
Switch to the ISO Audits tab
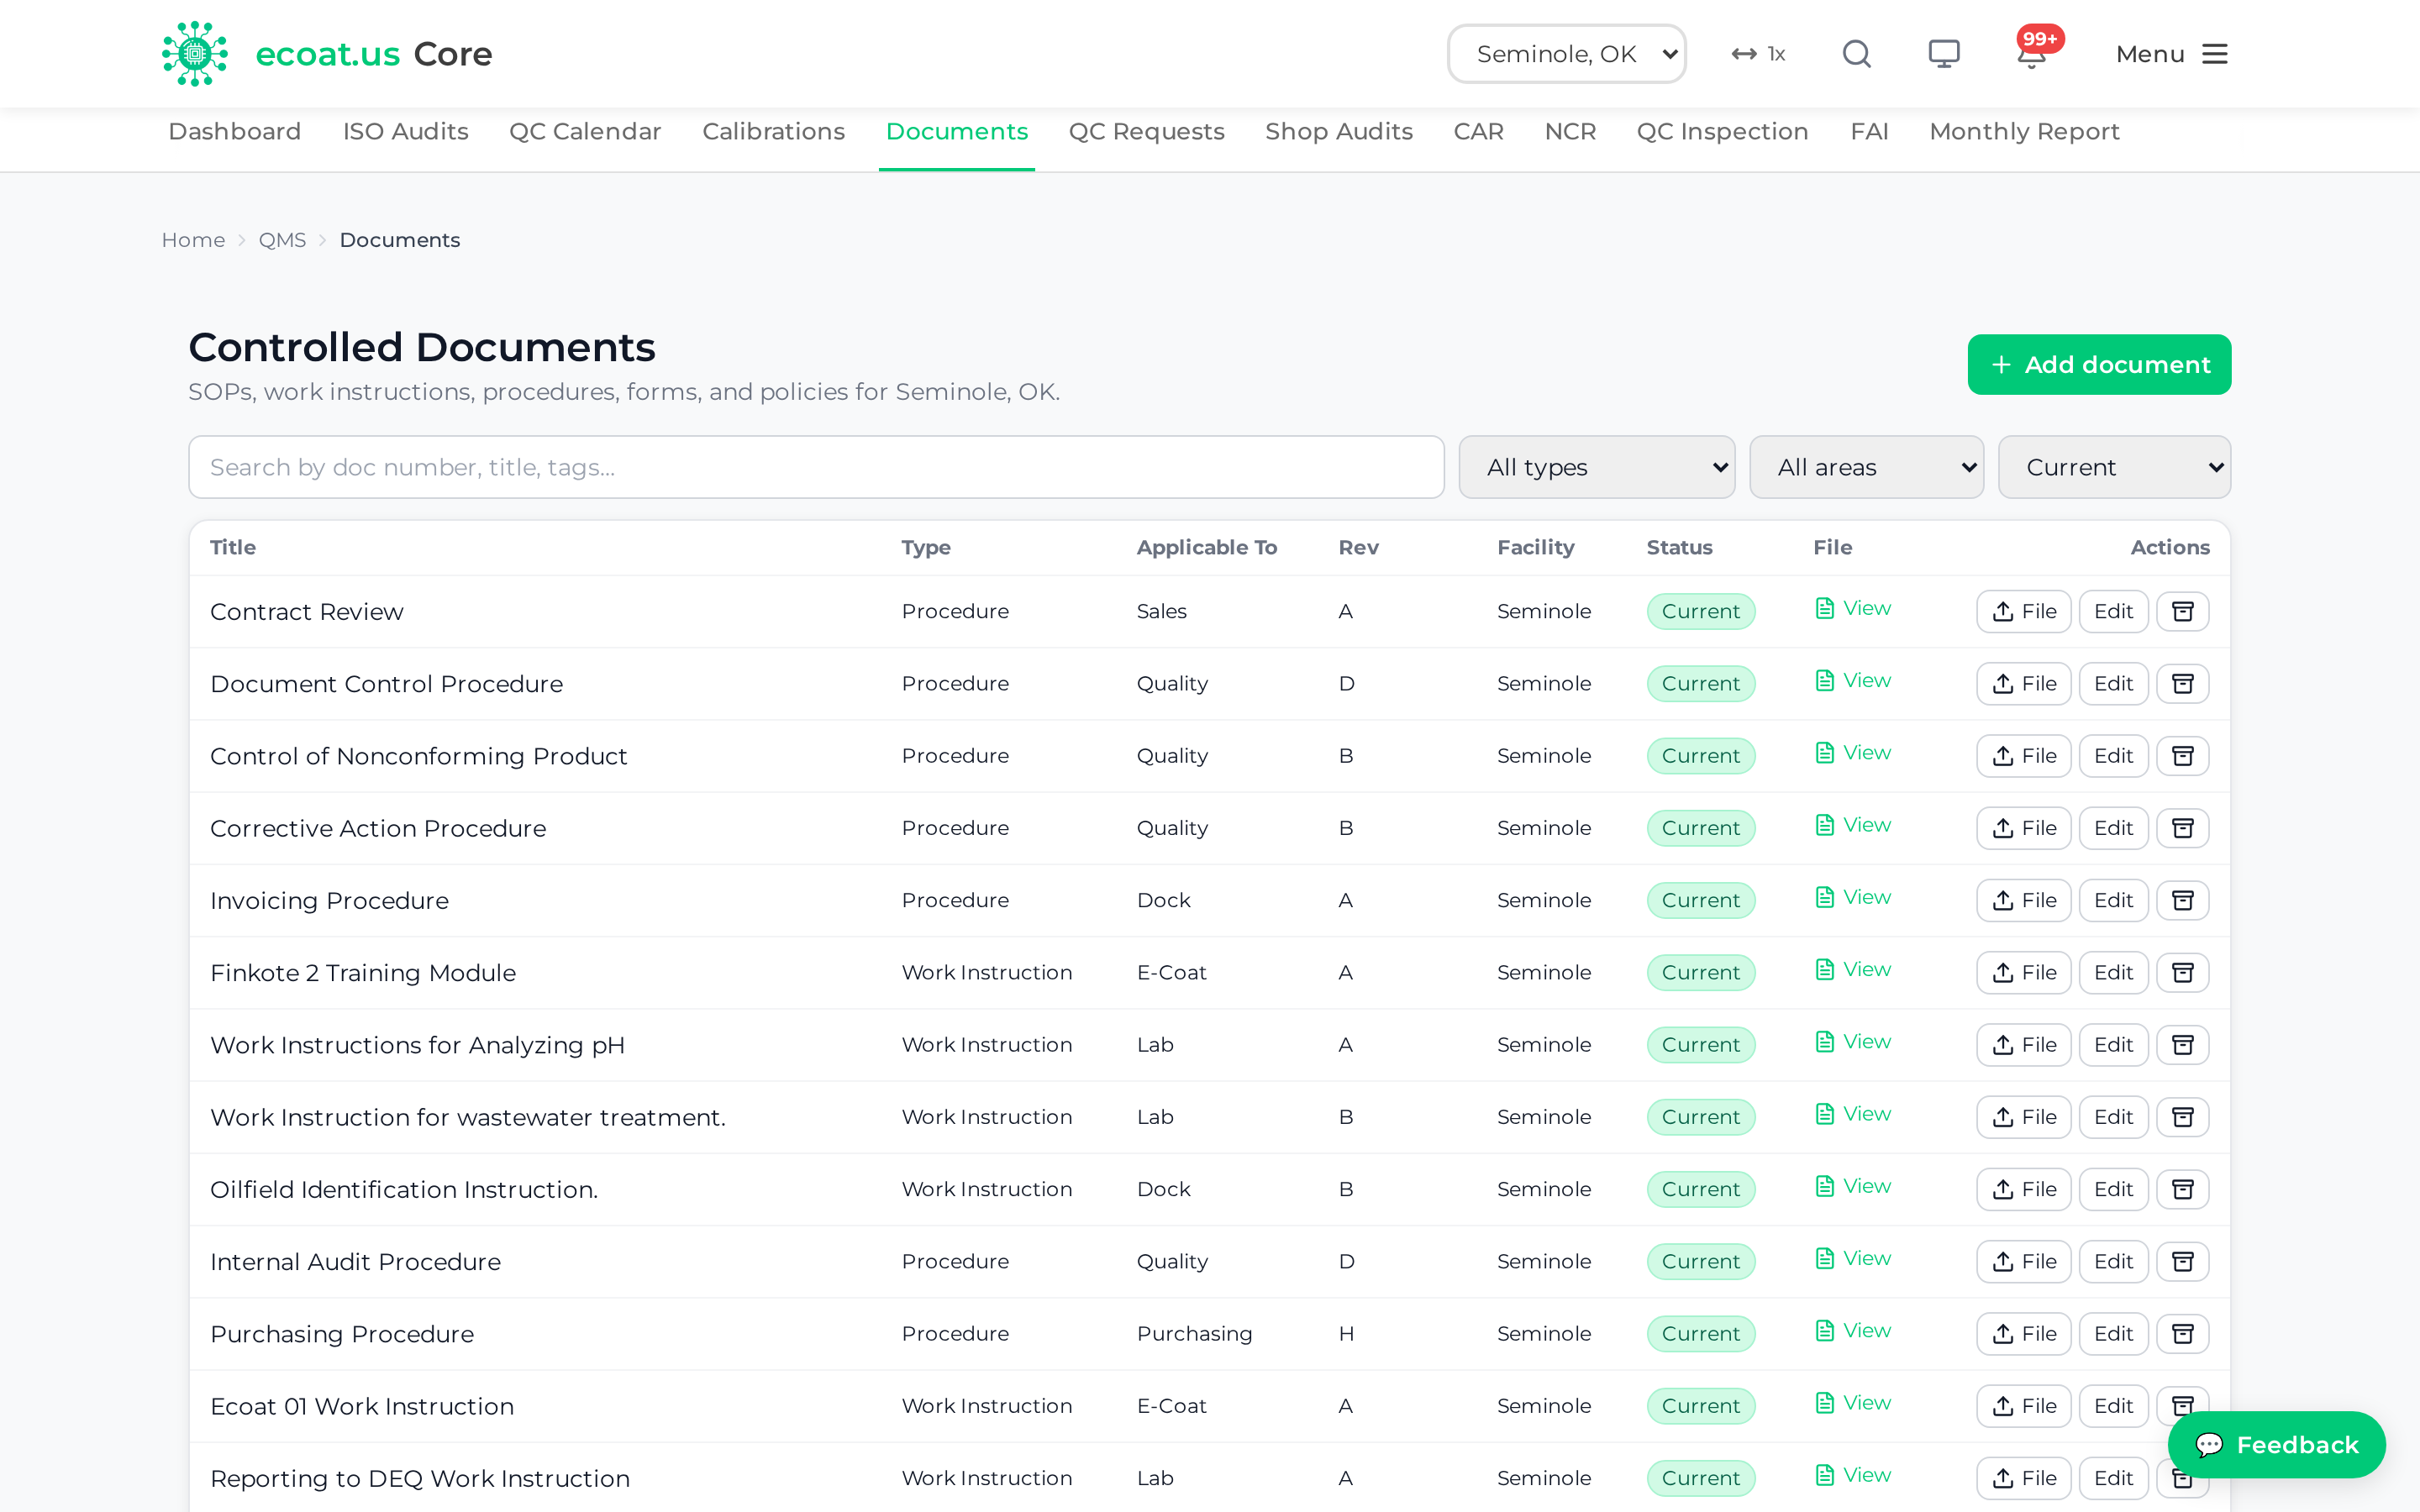click(405, 132)
